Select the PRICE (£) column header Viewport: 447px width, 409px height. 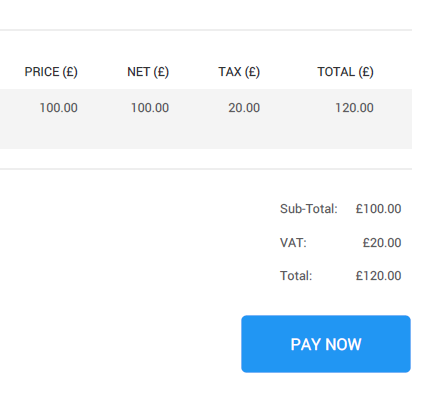(x=51, y=72)
